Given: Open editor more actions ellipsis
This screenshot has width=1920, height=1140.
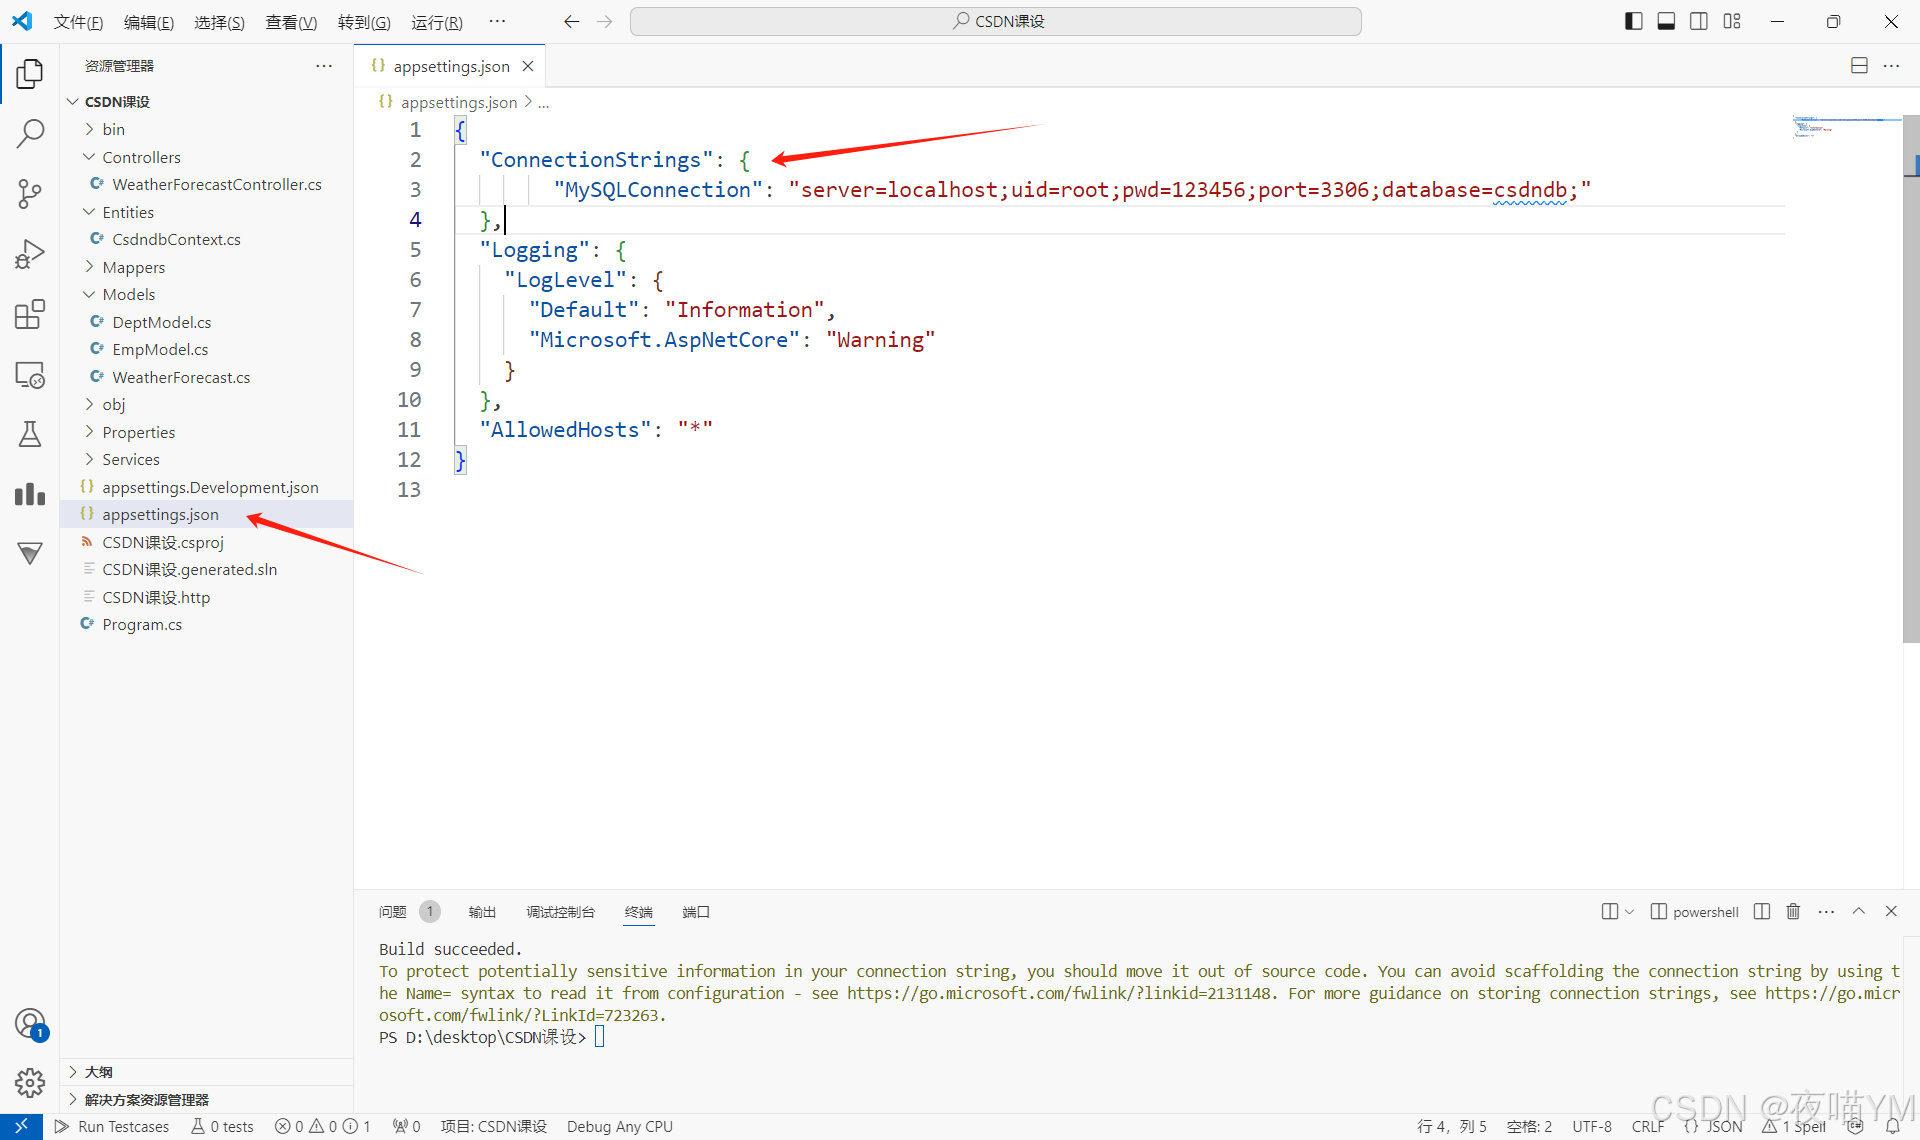Looking at the screenshot, I should (1891, 66).
